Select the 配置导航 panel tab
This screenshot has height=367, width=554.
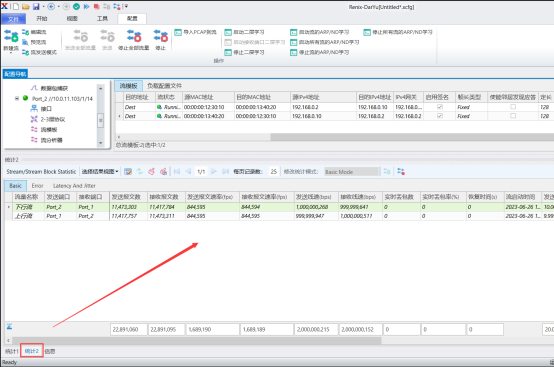[15, 74]
